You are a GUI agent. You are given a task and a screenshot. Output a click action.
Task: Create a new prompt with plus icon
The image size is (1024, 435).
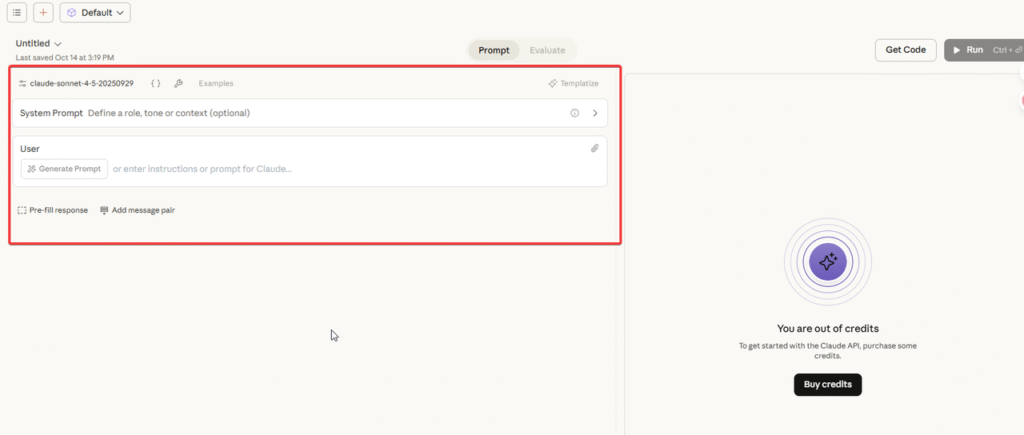44,13
